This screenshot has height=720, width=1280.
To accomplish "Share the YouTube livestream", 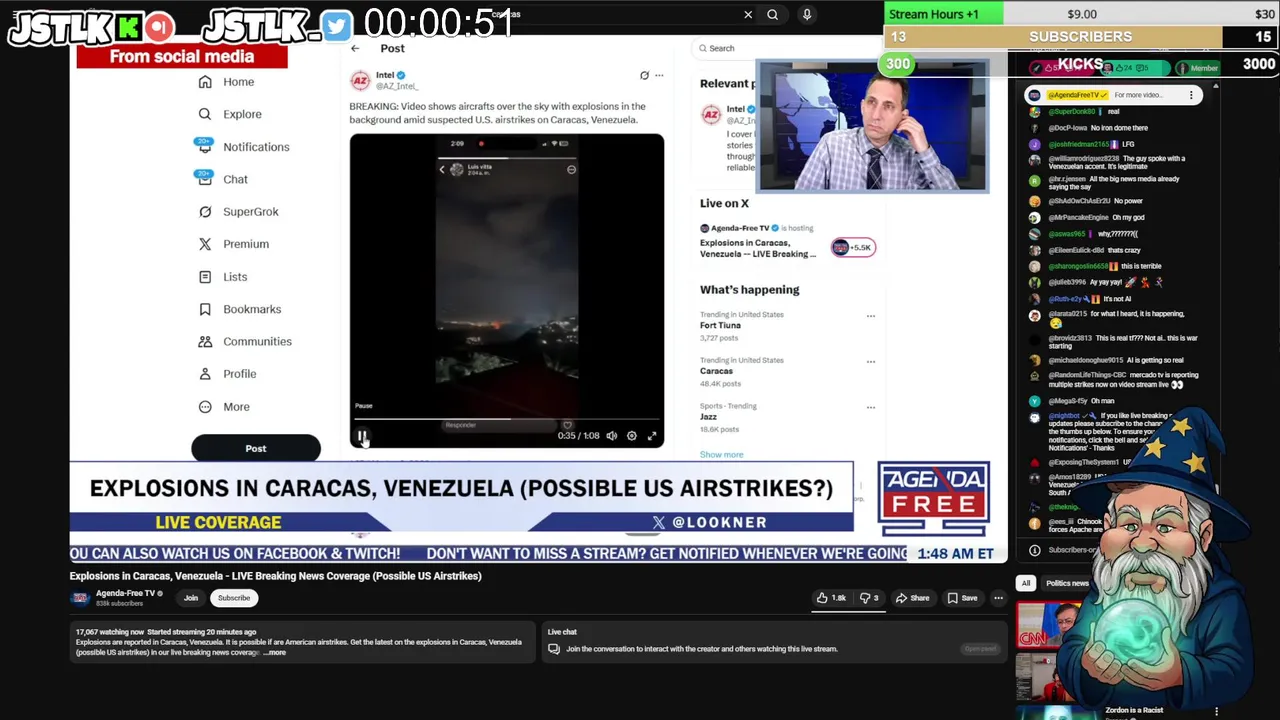I will [912, 598].
